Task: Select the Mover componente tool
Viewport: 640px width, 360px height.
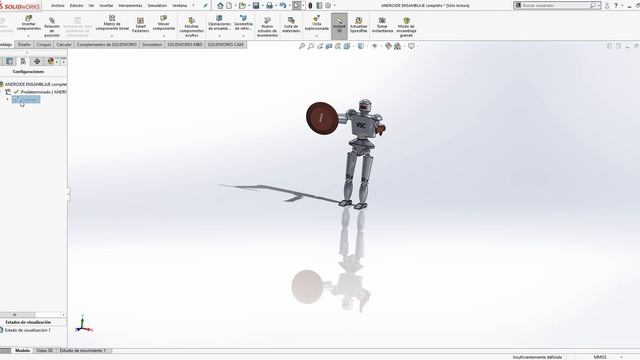Action: click(x=164, y=23)
